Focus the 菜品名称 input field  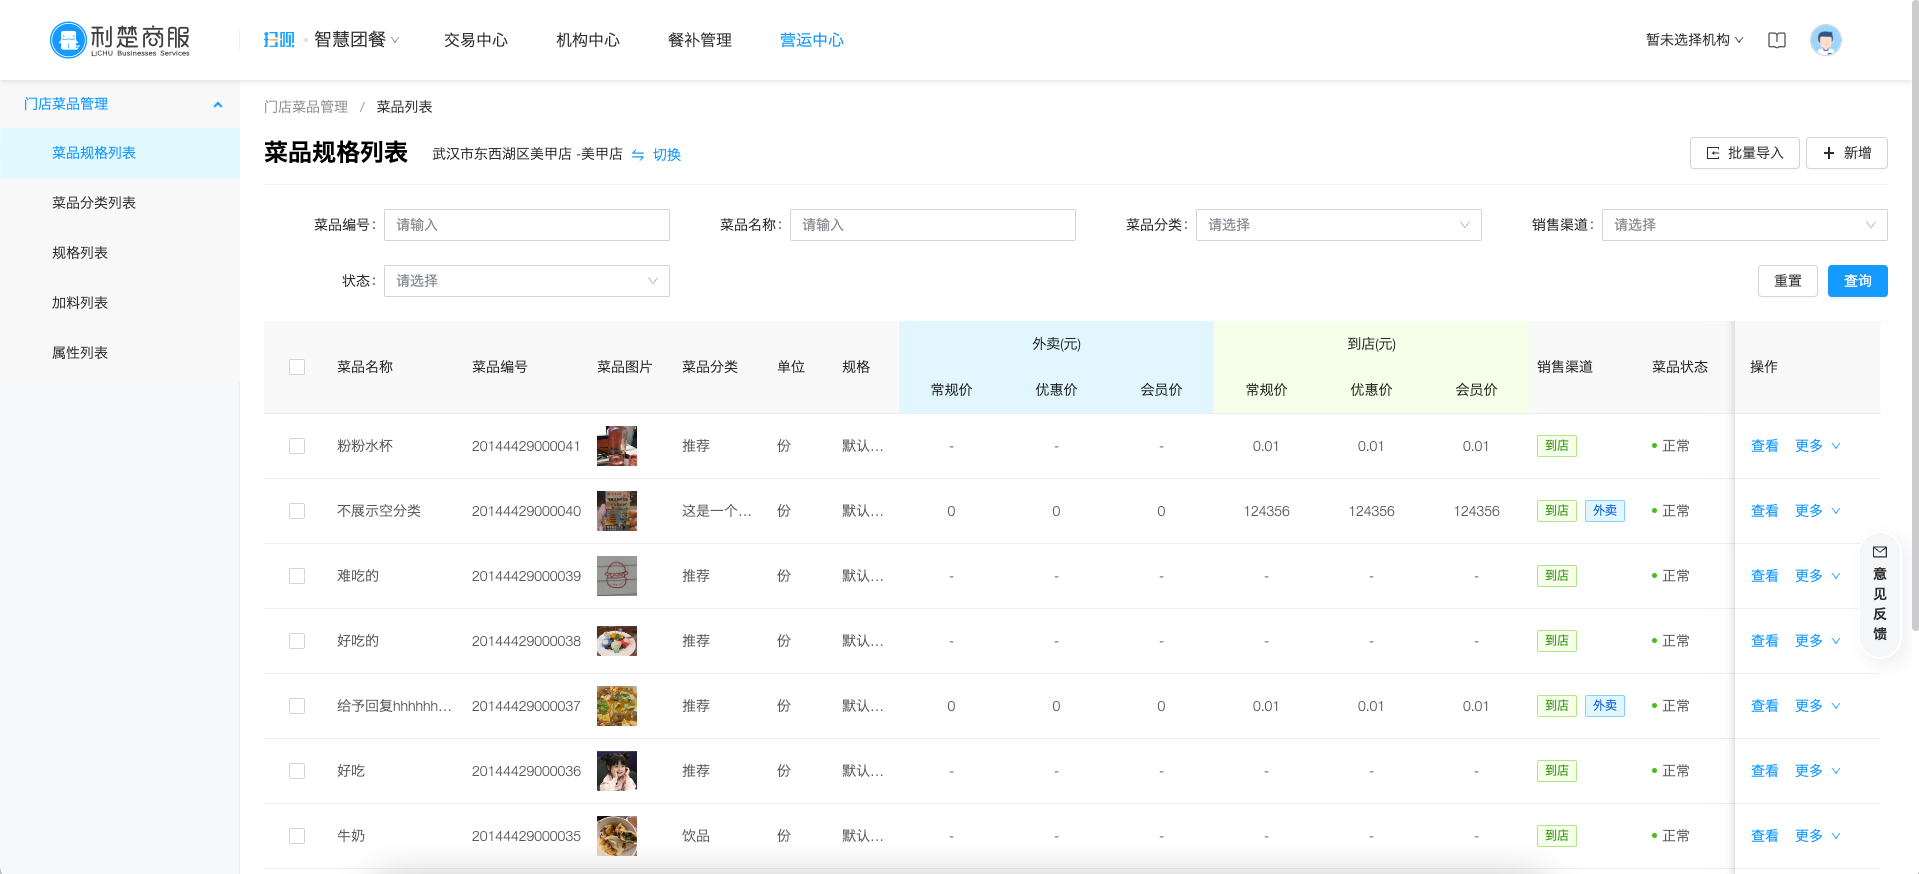click(932, 225)
